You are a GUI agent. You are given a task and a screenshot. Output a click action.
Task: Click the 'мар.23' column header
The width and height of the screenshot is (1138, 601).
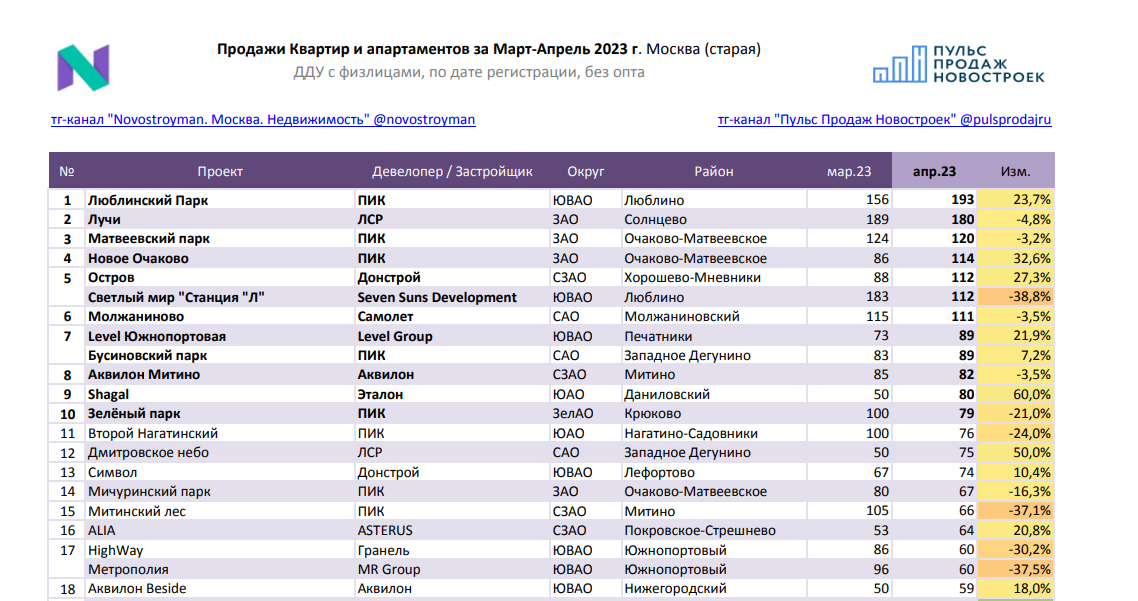click(849, 171)
